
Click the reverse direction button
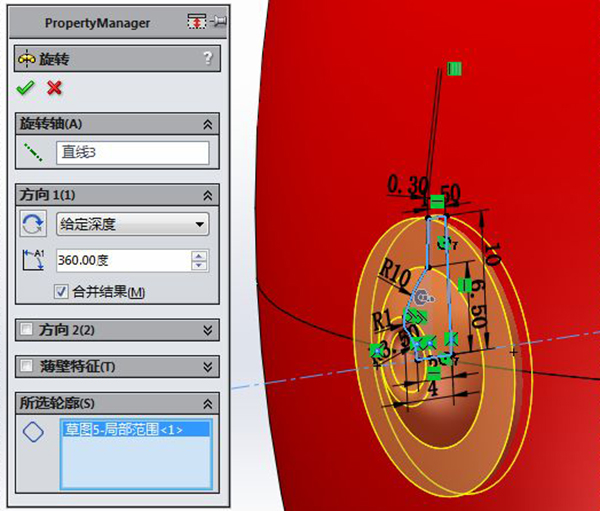[33, 224]
